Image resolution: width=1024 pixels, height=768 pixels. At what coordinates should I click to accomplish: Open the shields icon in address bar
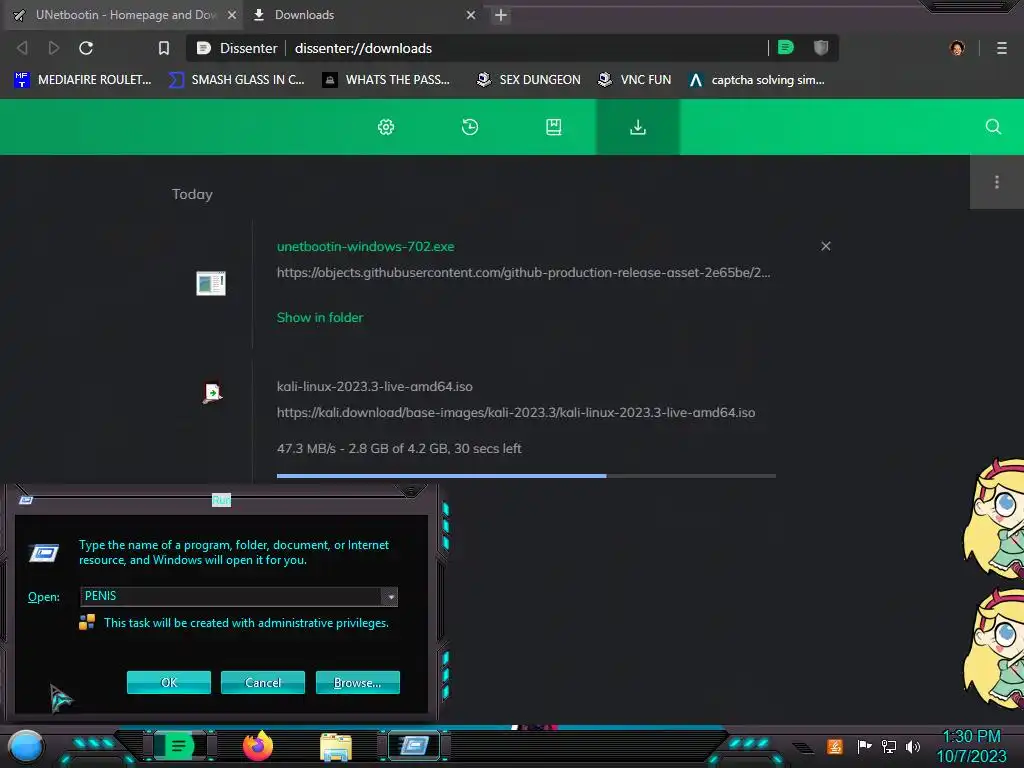click(821, 47)
